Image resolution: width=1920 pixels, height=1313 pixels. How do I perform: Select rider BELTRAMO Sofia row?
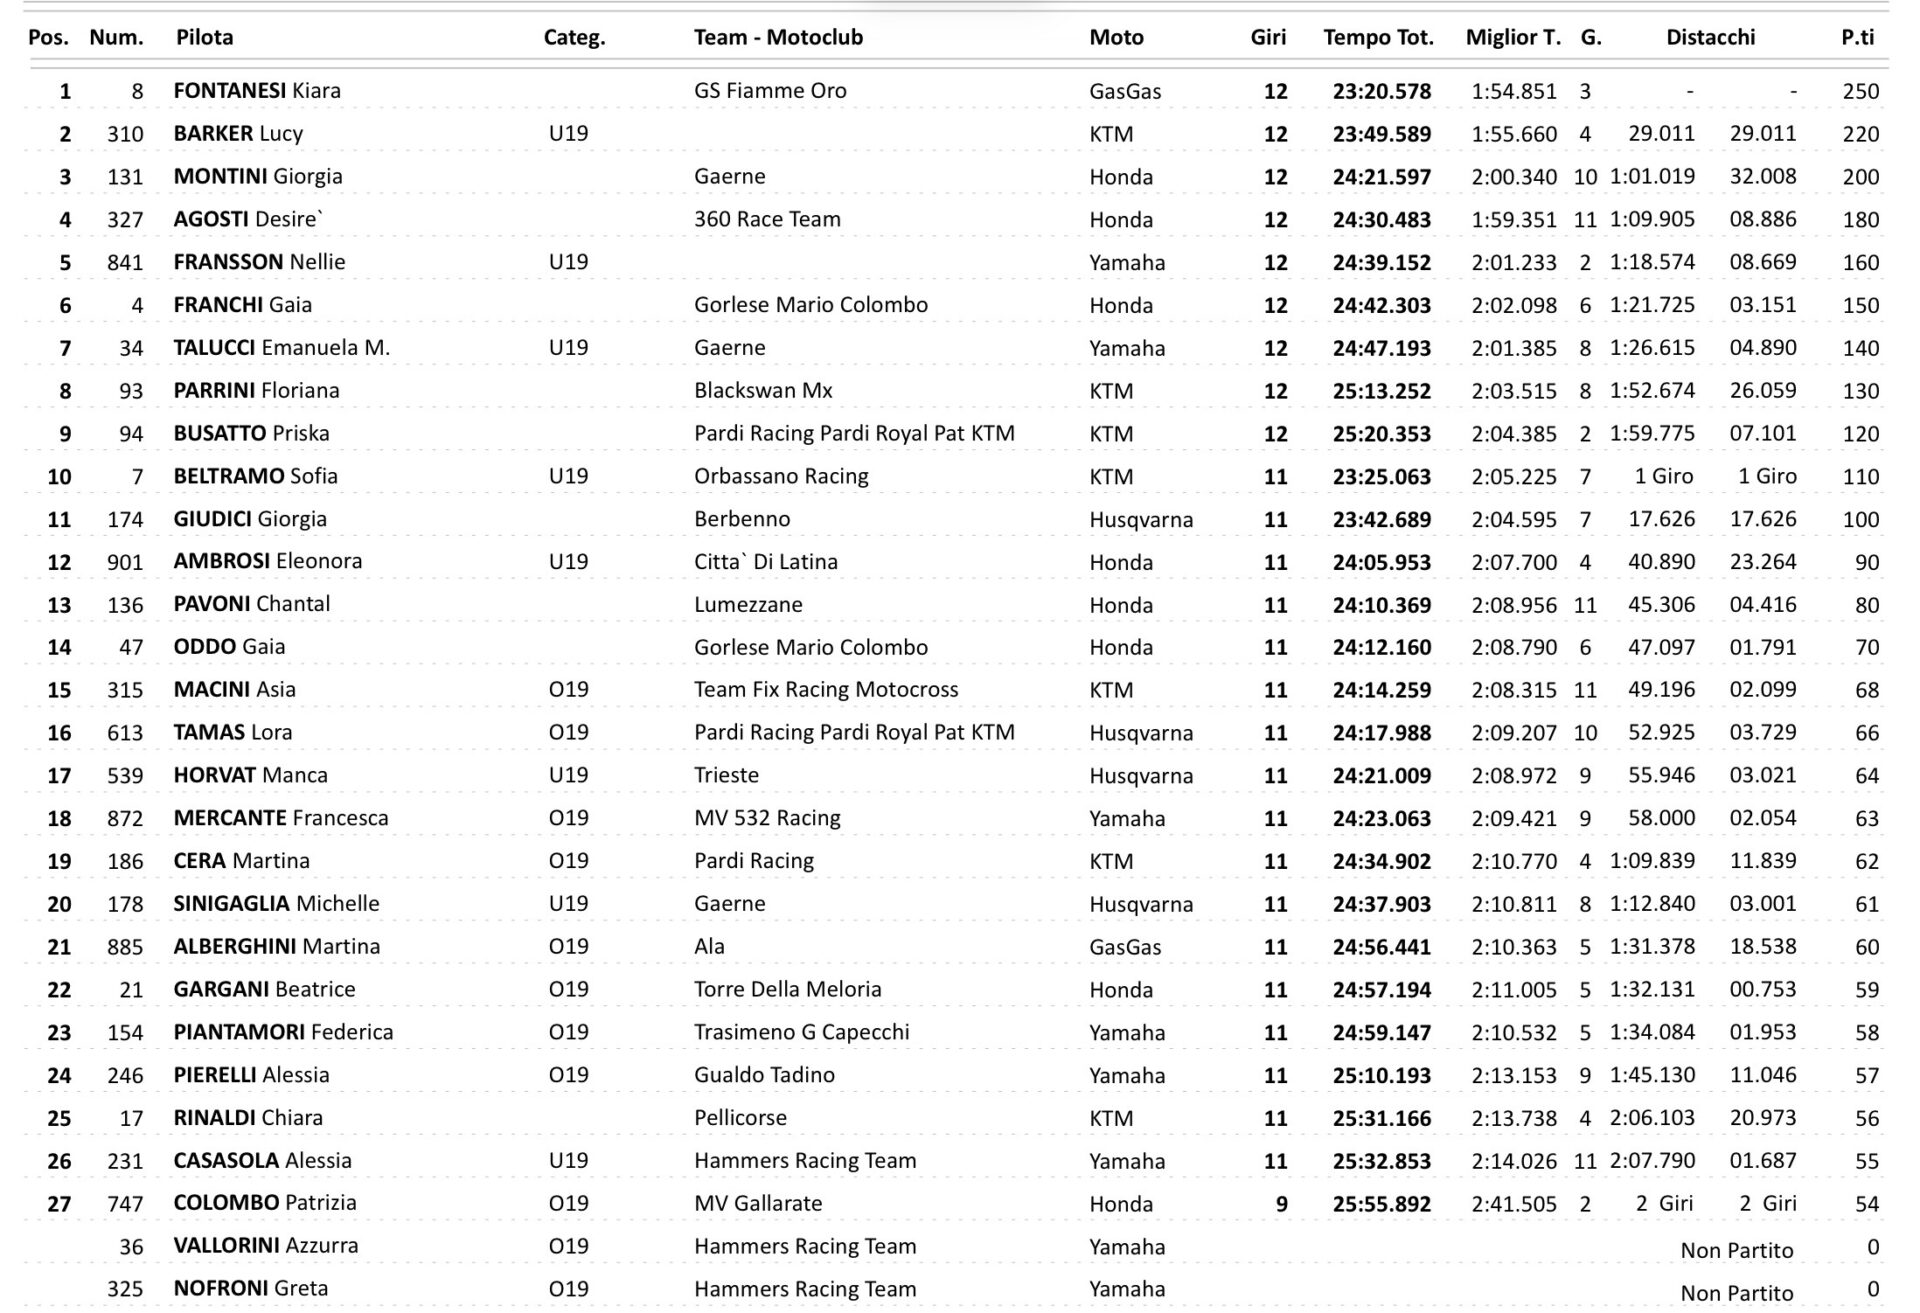(256, 477)
